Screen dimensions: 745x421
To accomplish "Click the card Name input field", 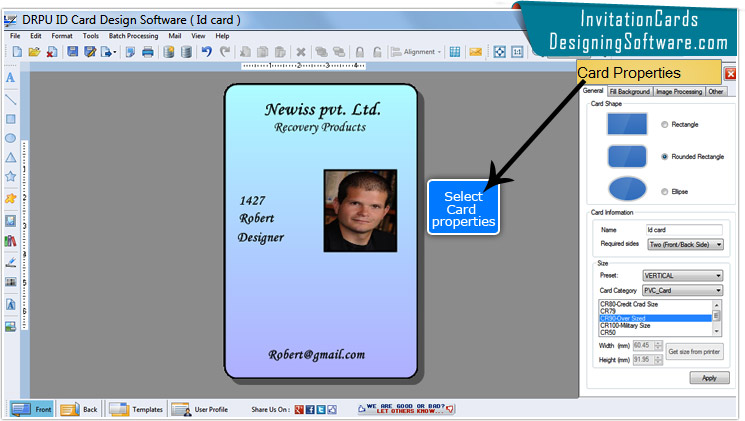I will (x=684, y=230).
